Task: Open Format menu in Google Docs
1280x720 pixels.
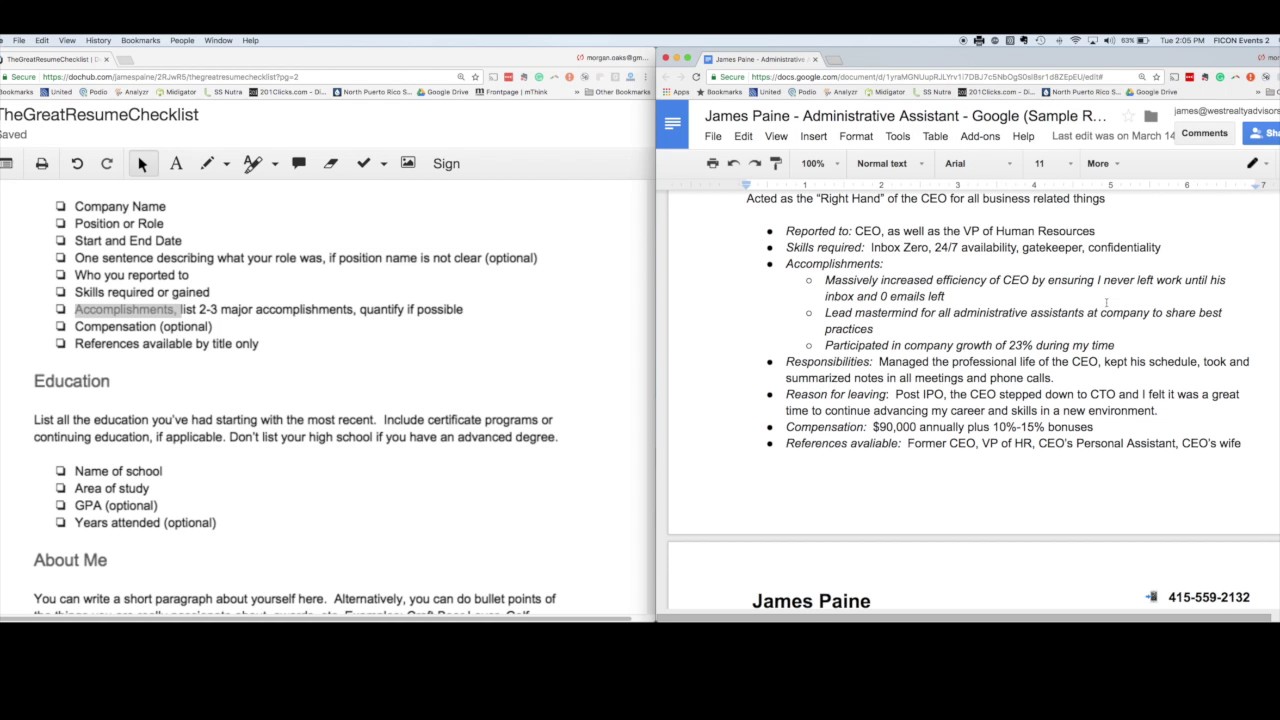Action: [x=856, y=137]
